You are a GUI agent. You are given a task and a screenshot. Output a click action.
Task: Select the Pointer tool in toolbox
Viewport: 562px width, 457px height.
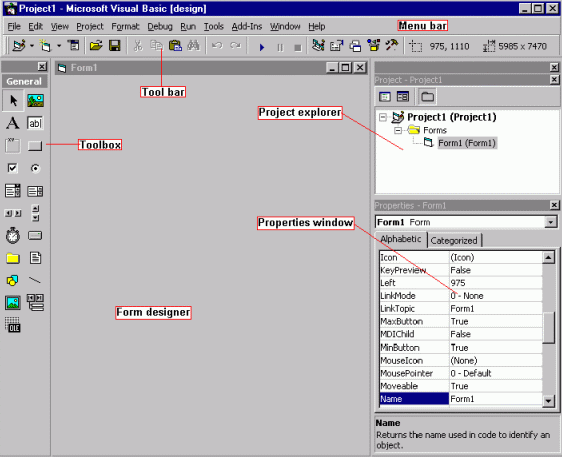tap(13, 100)
